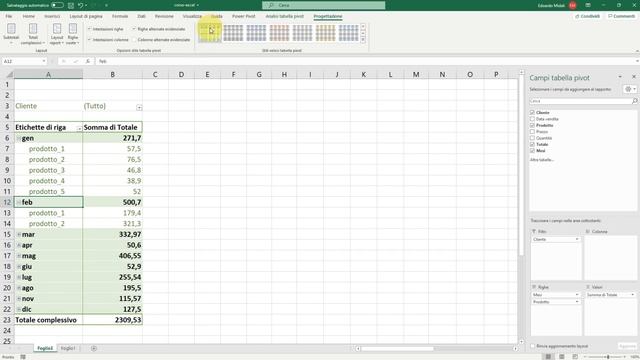The width and height of the screenshot is (640, 360).
Task: Switch to Normal view in status bar
Action: click(x=548, y=357)
